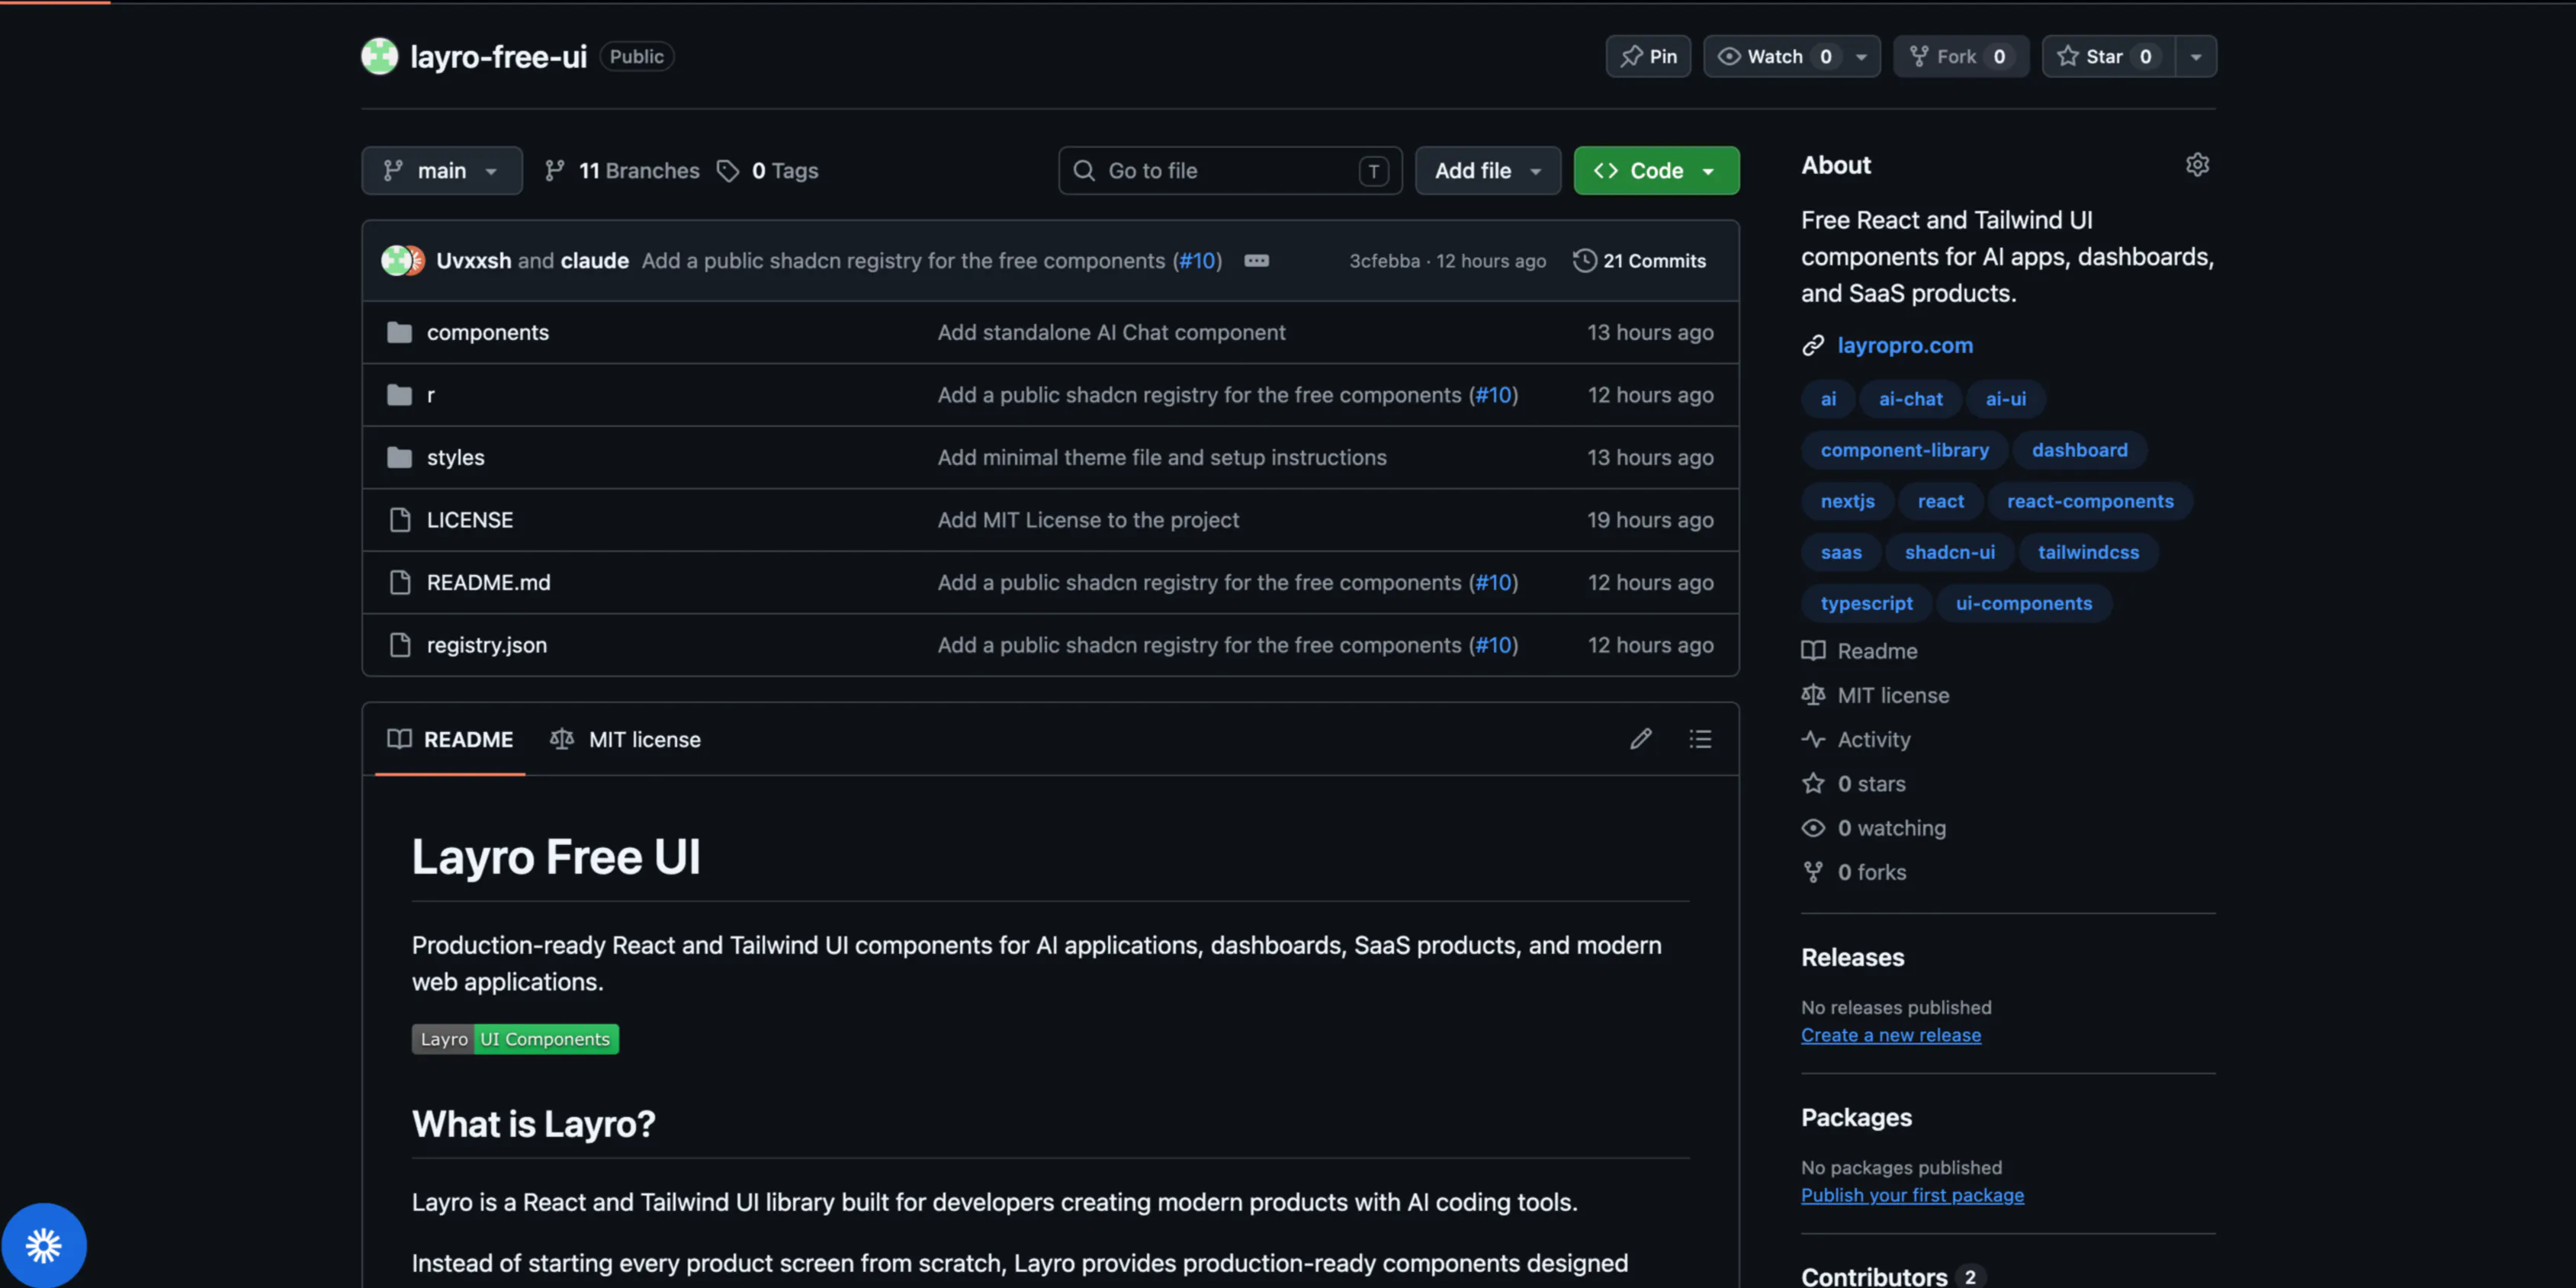Image resolution: width=2576 pixels, height=1288 pixels.
Task: Open the About settings gear icon
Action: click(x=2196, y=165)
